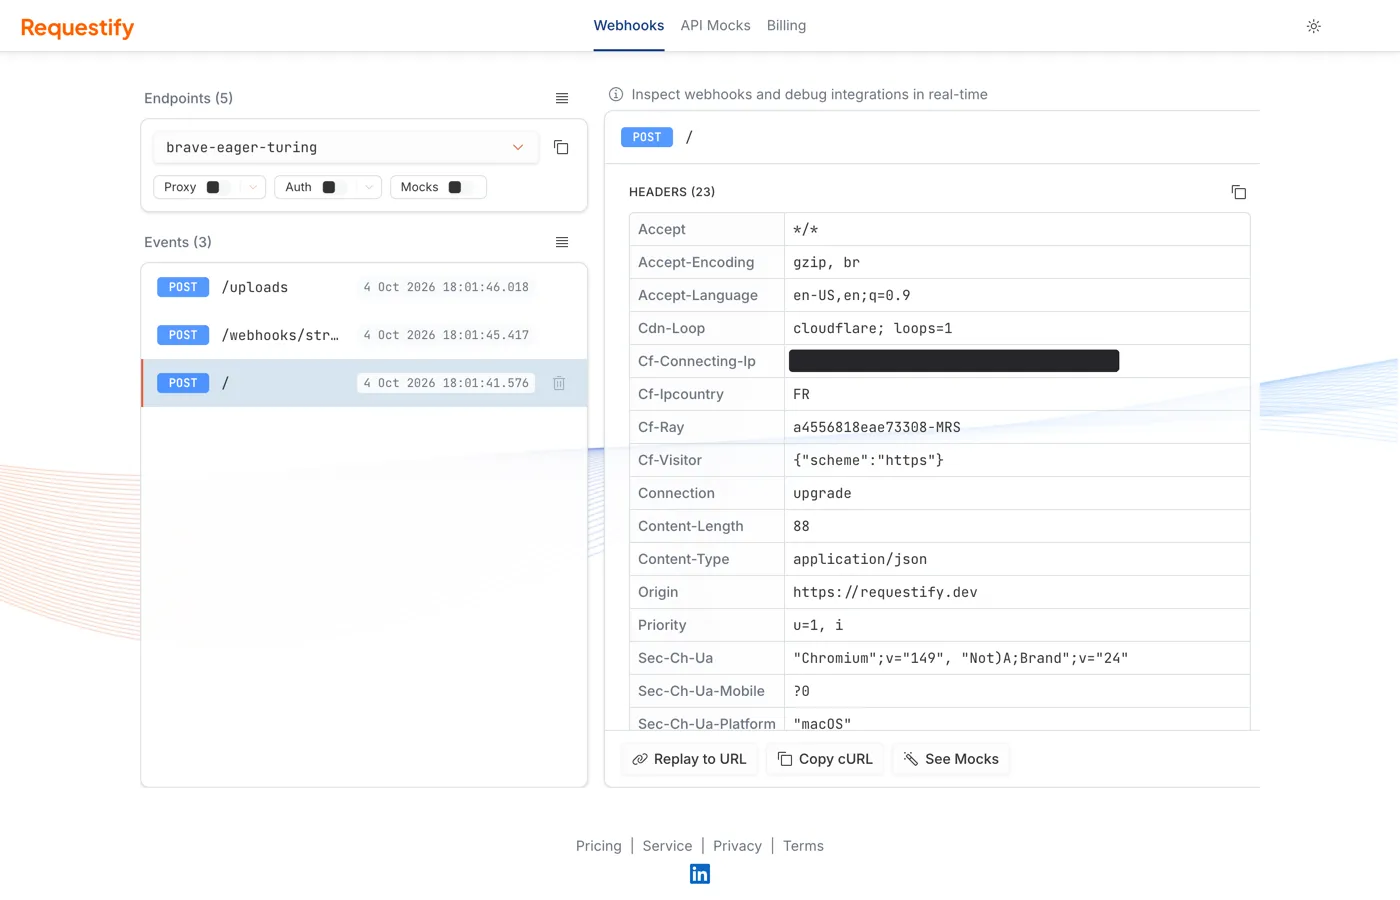Switch to the API Mocks tab
The image size is (1400, 900).
pos(715,26)
